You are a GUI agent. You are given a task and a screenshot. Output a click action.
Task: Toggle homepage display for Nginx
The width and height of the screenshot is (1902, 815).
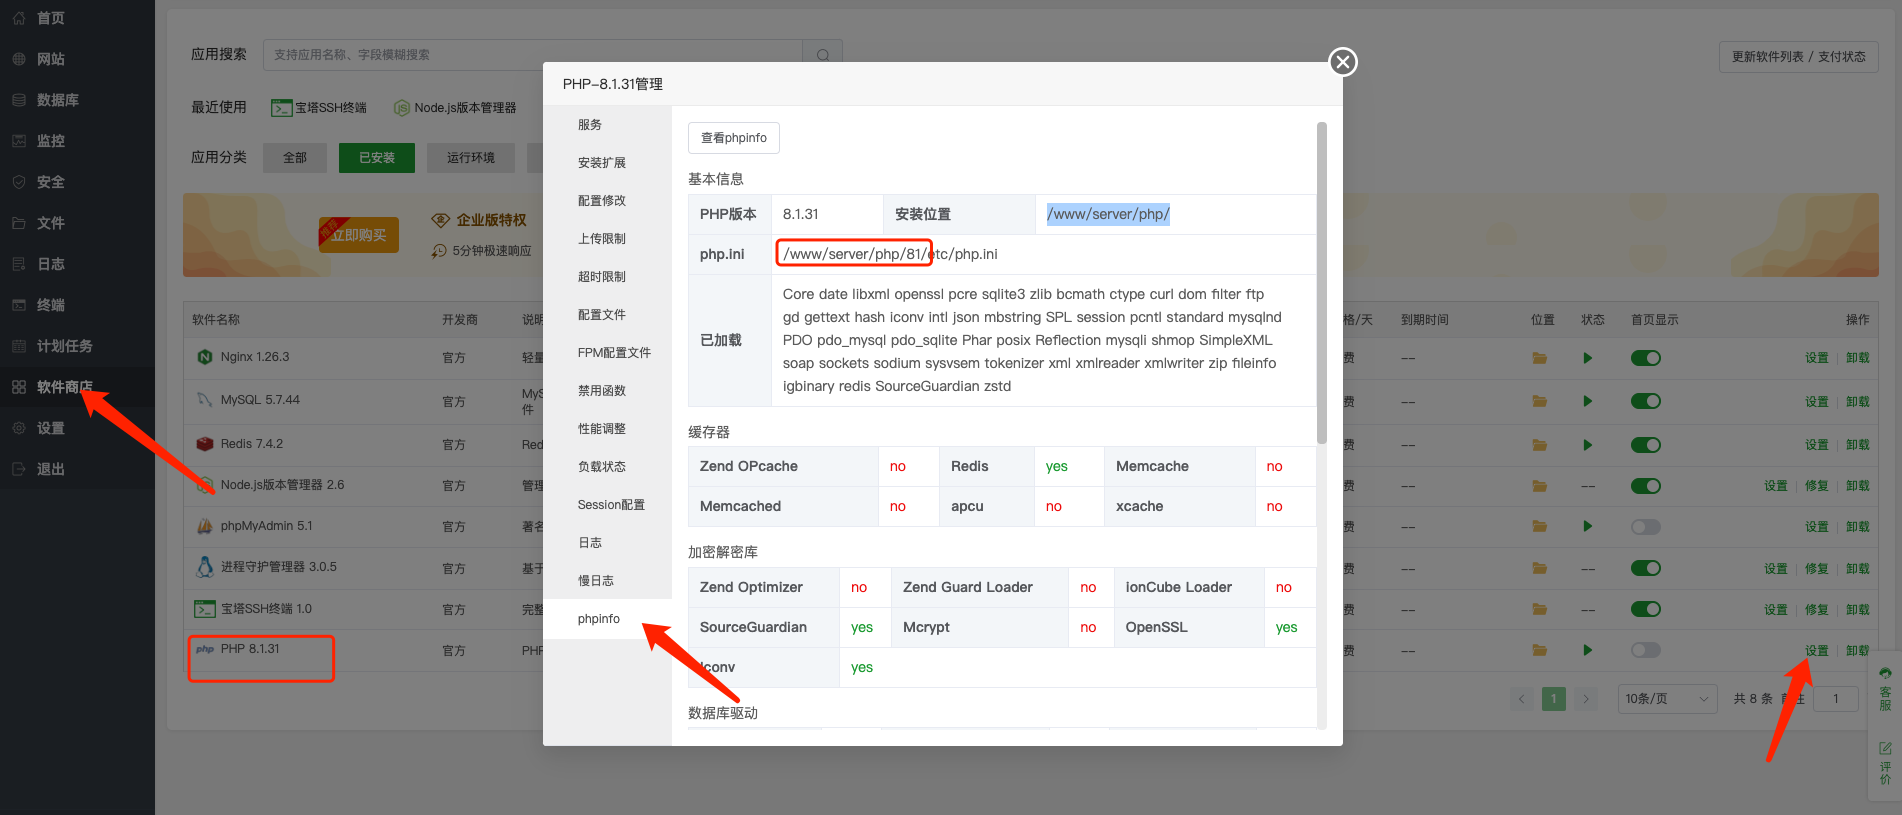(x=1645, y=358)
